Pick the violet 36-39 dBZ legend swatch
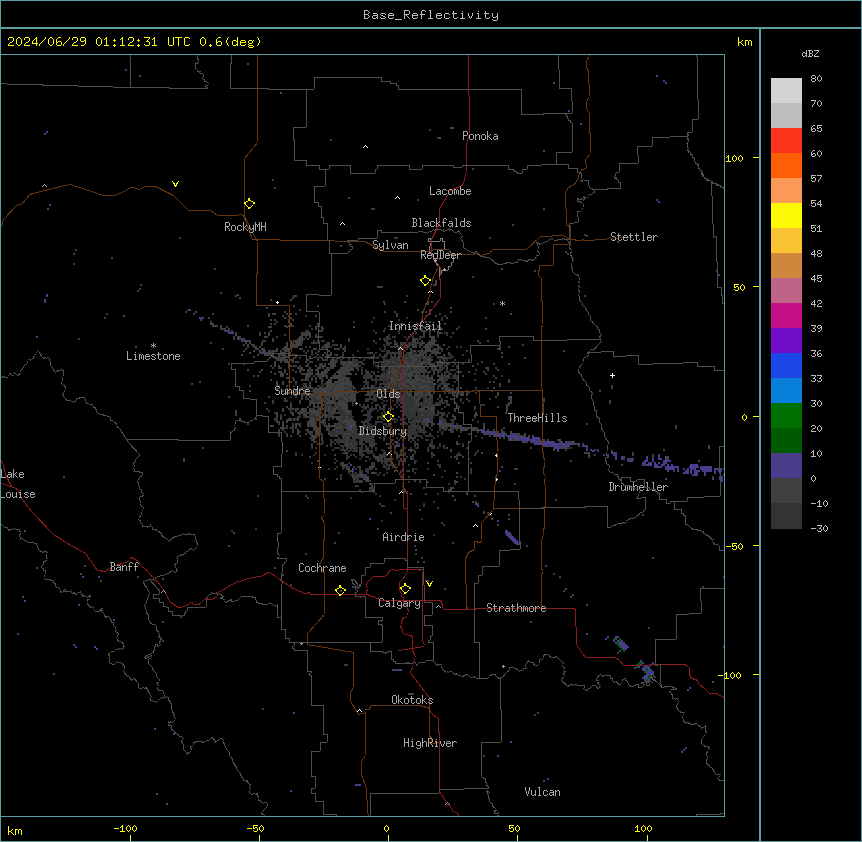Screen dimensions: 862x842 (x=786, y=341)
